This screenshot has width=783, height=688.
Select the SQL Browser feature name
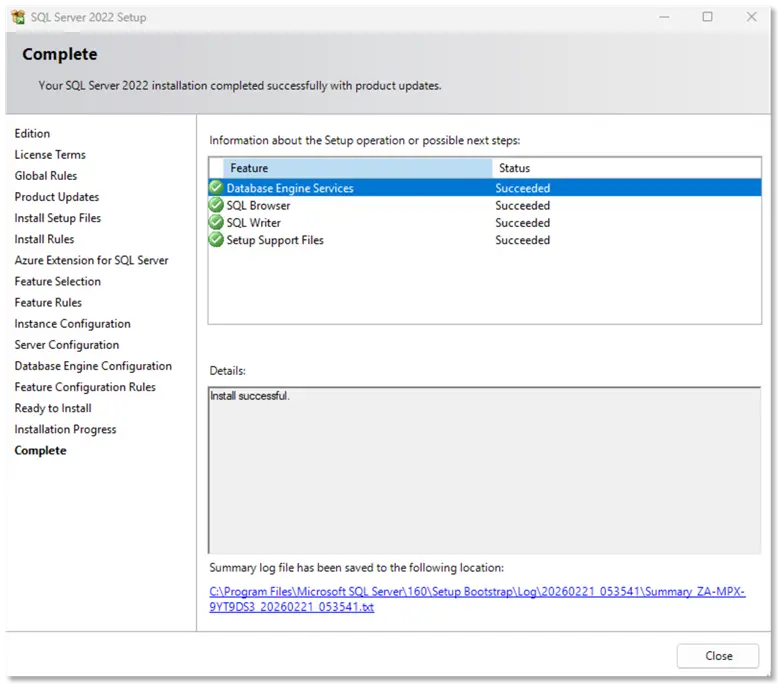point(258,206)
